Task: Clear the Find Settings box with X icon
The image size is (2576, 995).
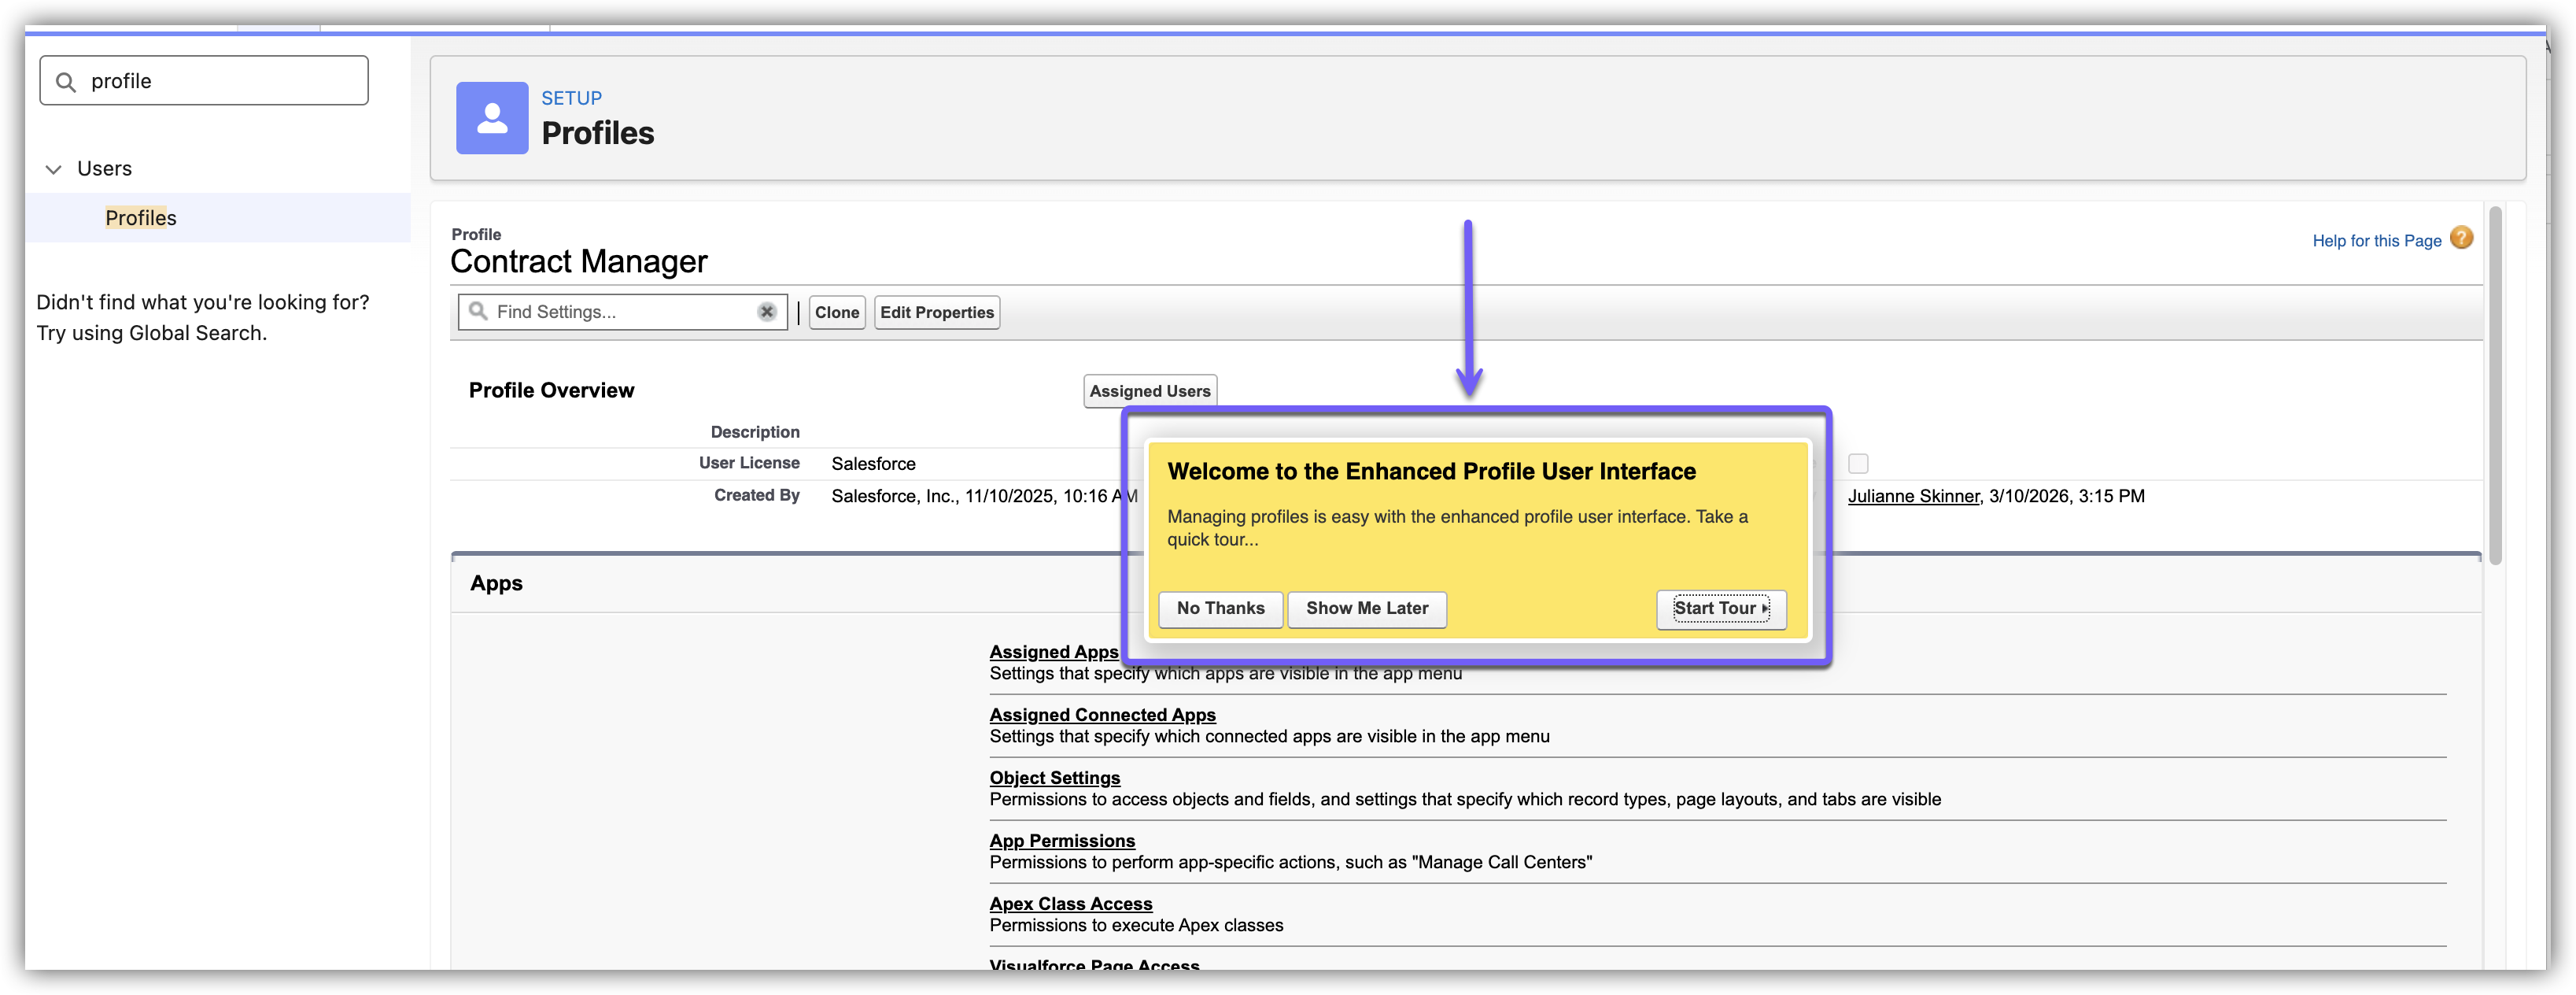Action: click(x=766, y=312)
